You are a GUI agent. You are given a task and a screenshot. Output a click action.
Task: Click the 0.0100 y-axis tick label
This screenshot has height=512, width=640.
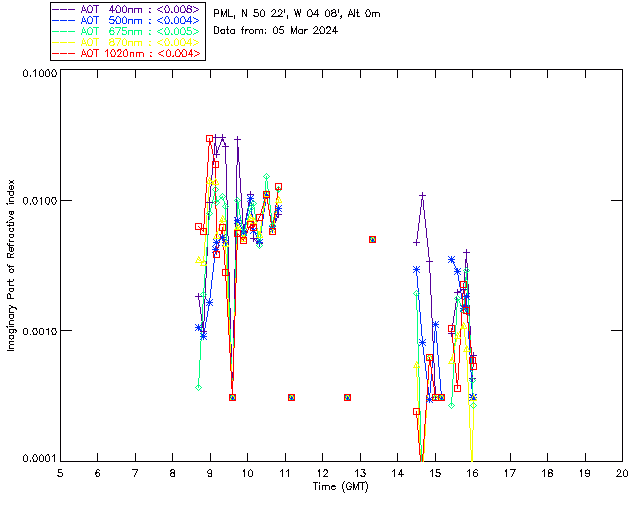point(40,201)
